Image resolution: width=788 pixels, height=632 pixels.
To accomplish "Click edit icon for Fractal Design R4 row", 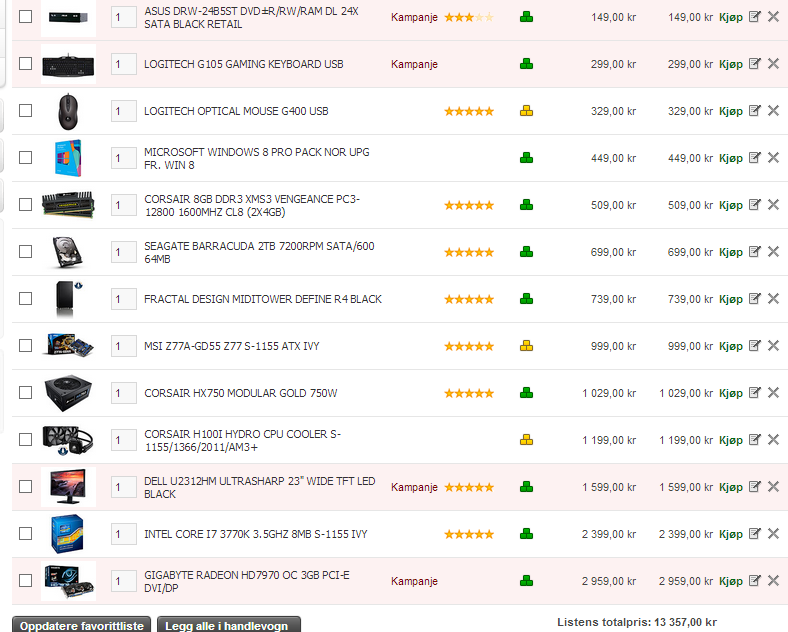I will 754,298.
